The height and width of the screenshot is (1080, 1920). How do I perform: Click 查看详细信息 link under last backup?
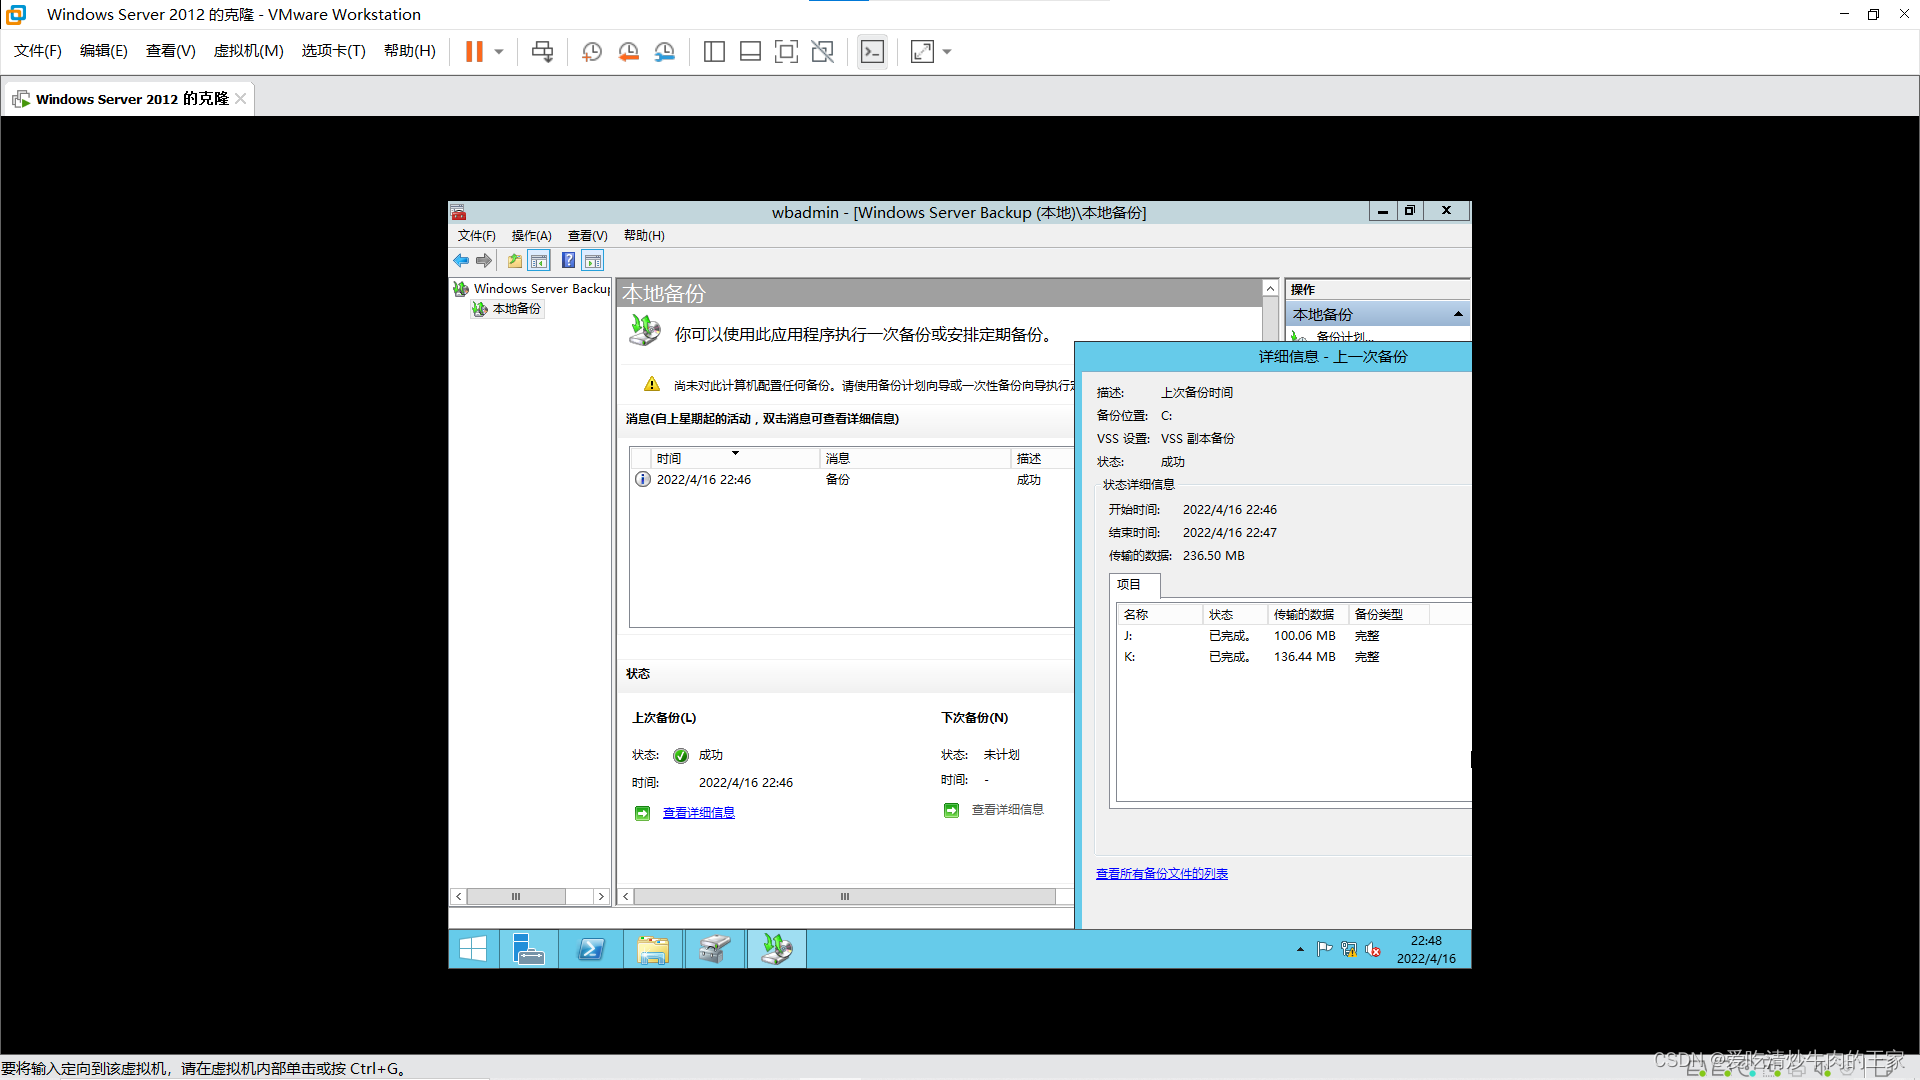tap(698, 812)
